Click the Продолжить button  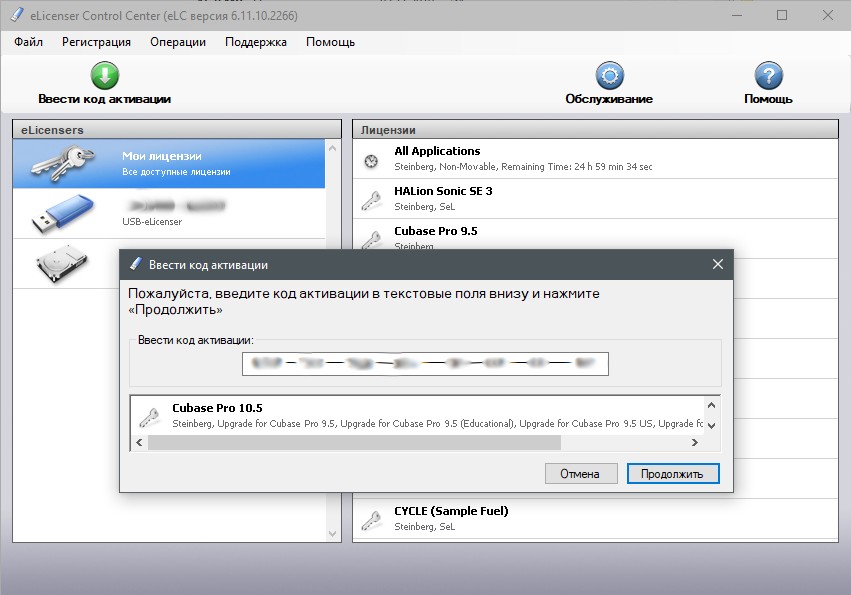(x=673, y=473)
